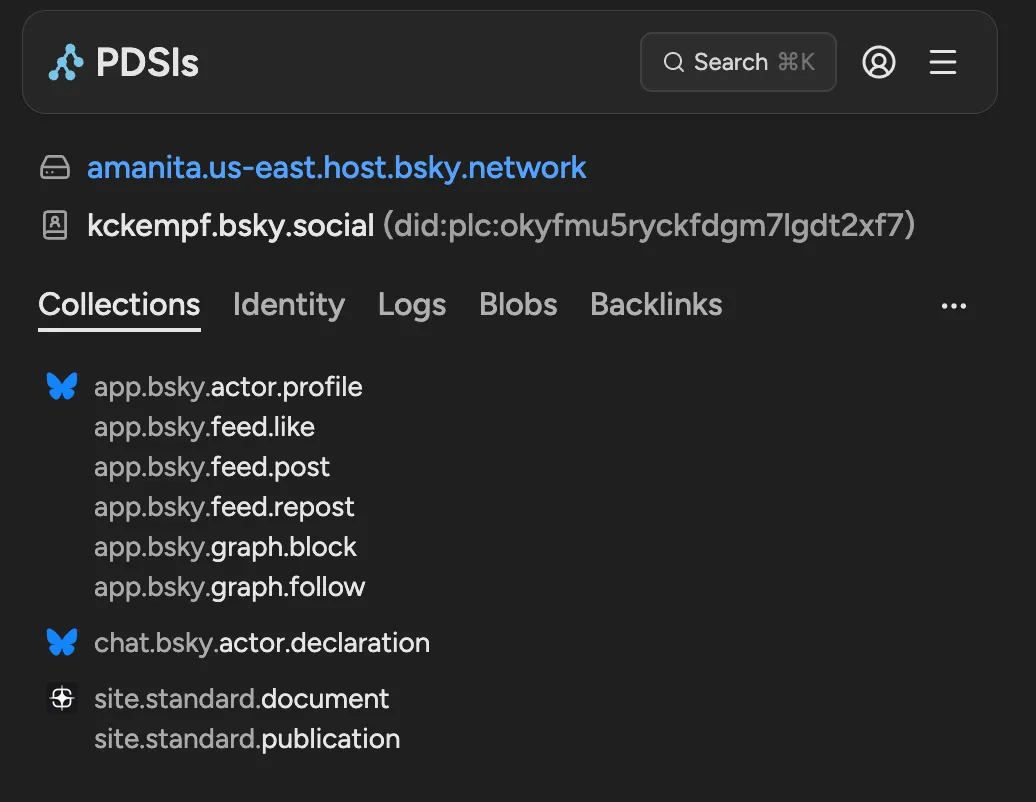Open app.bsky.feed.repost collection
1036x802 pixels.
click(x=224, y=507)
